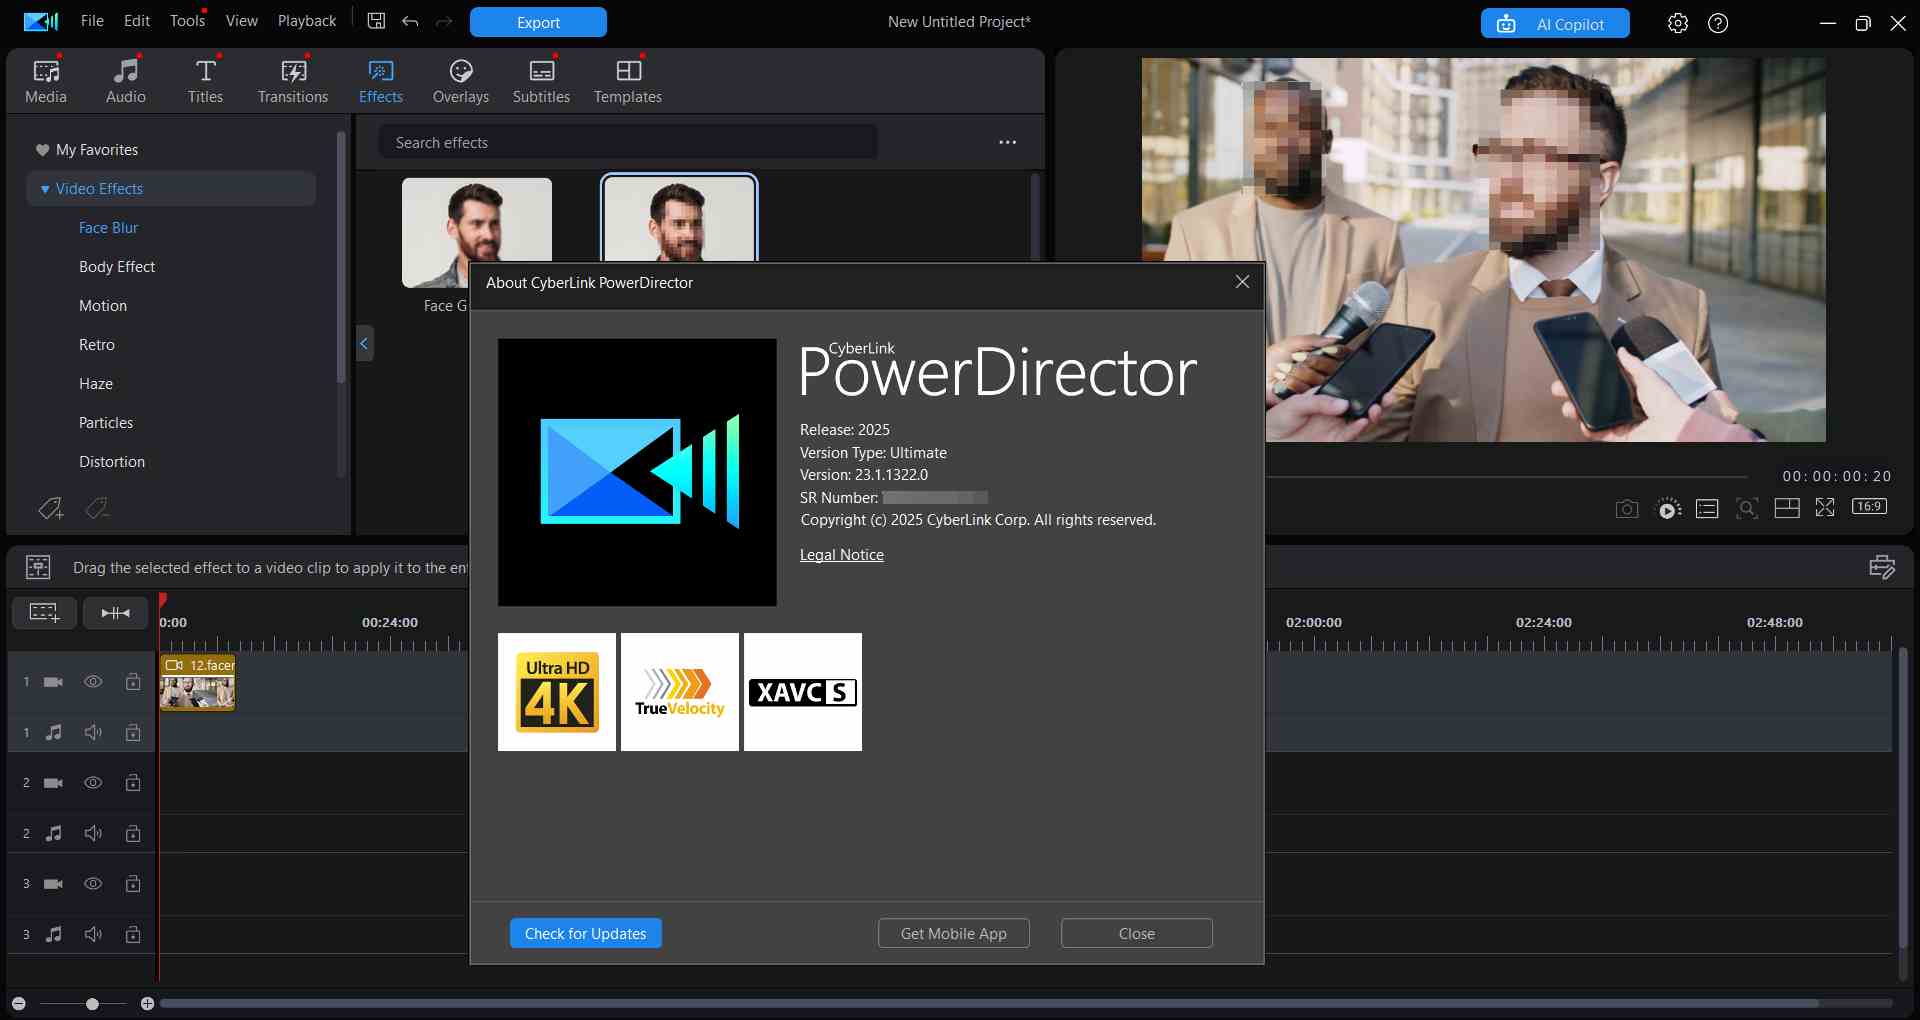The height and width of the screenshot is (1020, 1920).
Task: Open the Audio room tab
Action: click(x=126, y=82)
